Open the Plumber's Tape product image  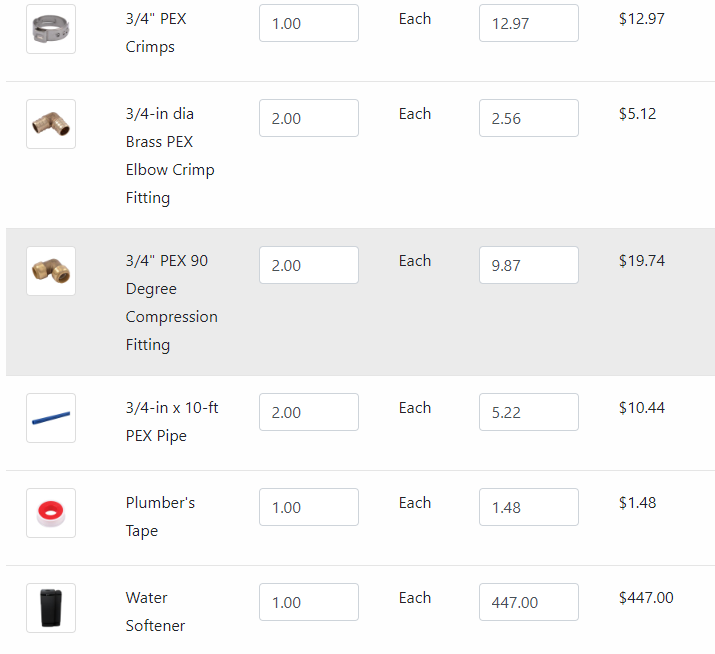[51, 513]
